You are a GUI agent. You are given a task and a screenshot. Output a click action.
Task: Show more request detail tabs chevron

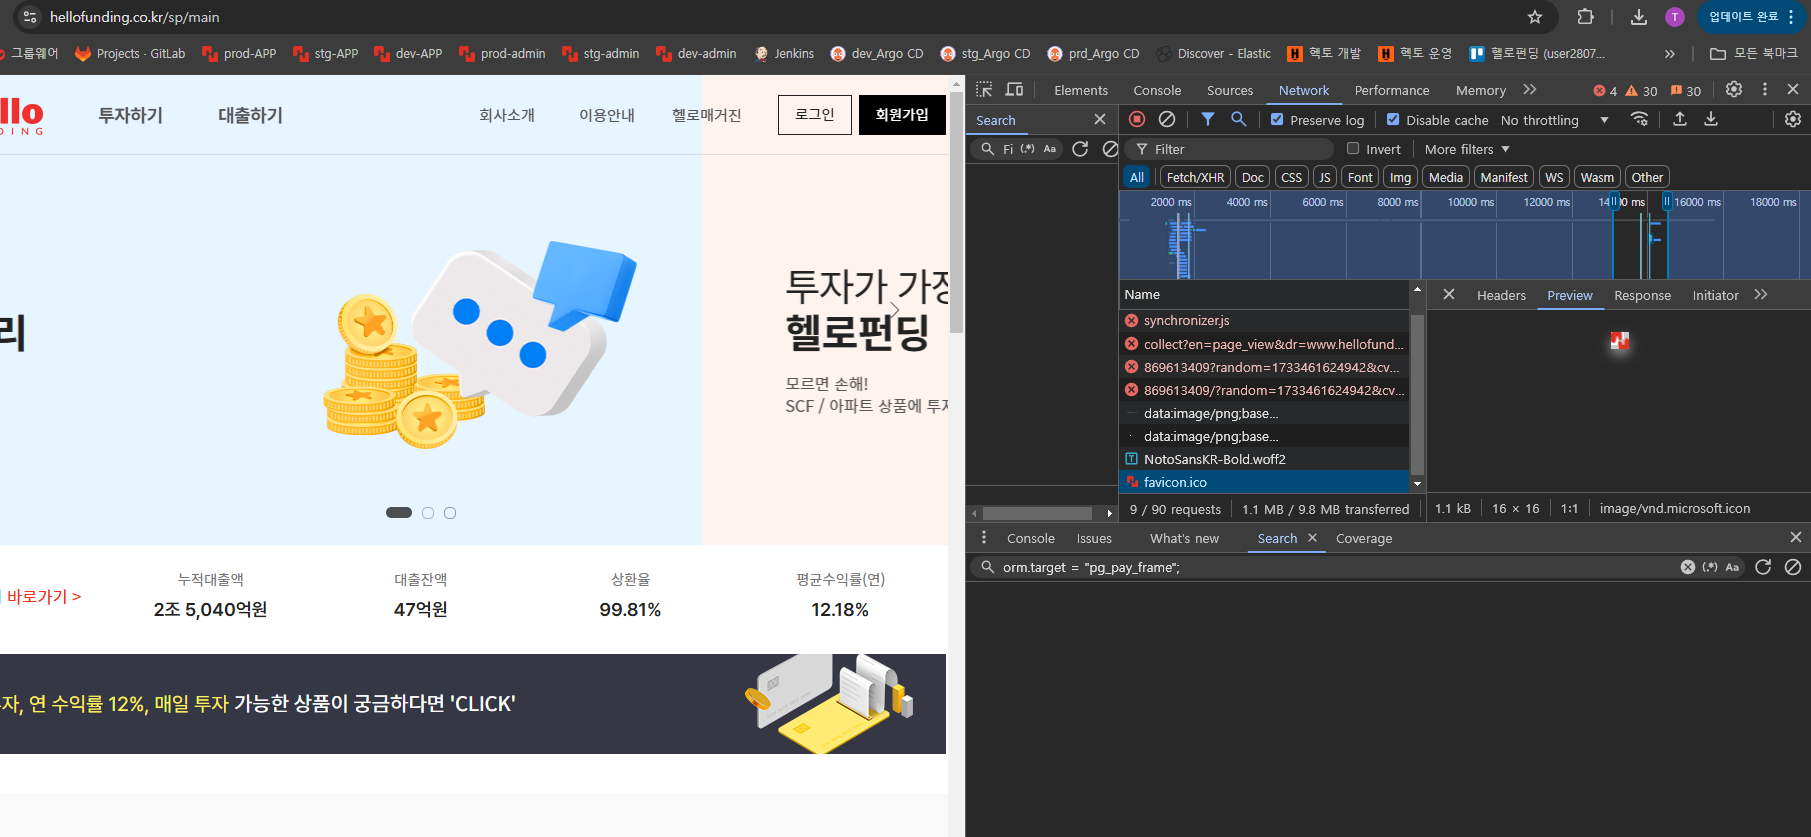(1761, 295)
